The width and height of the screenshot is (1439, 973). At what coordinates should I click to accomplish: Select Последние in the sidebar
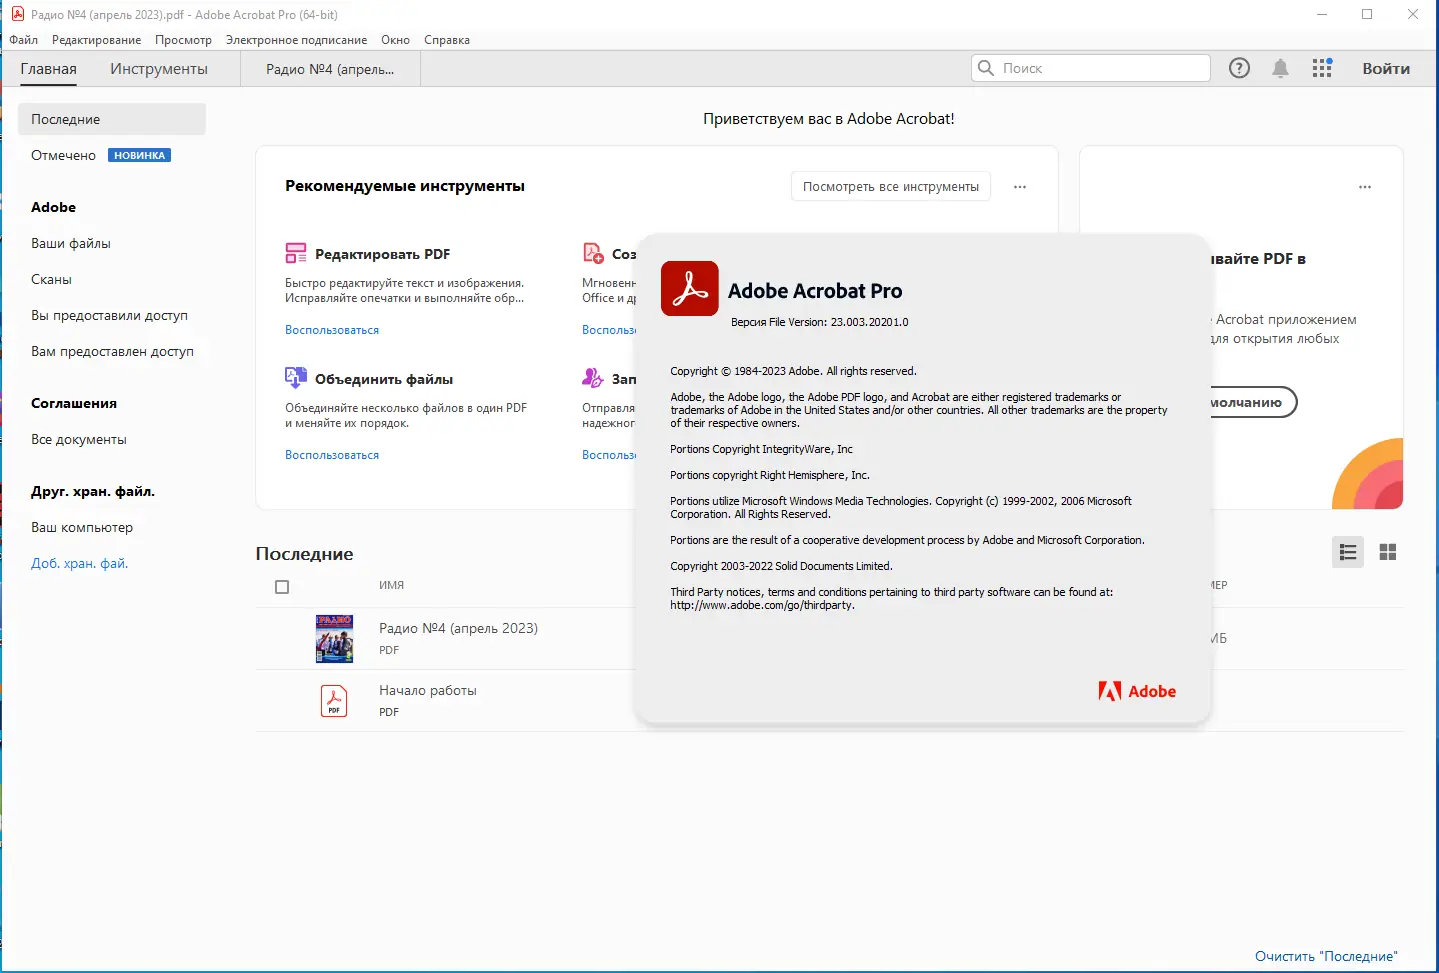tap(112, 119)
